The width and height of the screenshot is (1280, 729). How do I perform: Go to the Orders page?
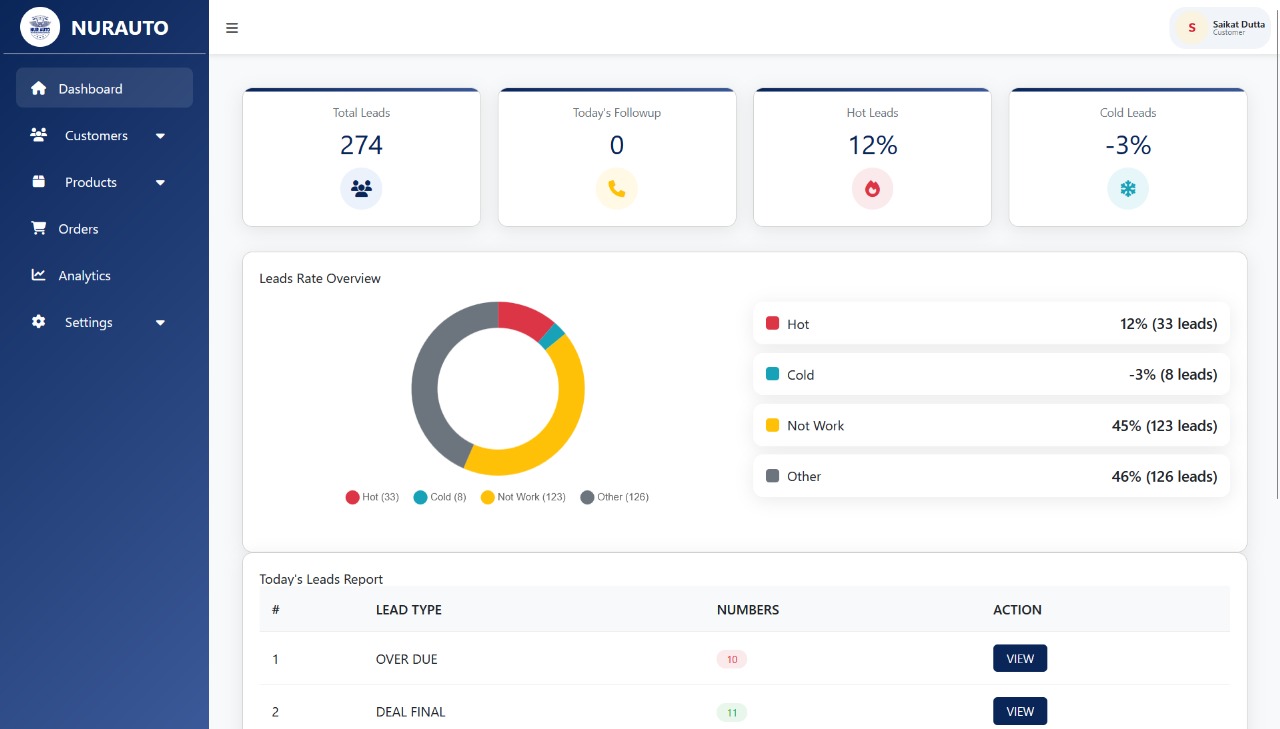coord(104,228)
